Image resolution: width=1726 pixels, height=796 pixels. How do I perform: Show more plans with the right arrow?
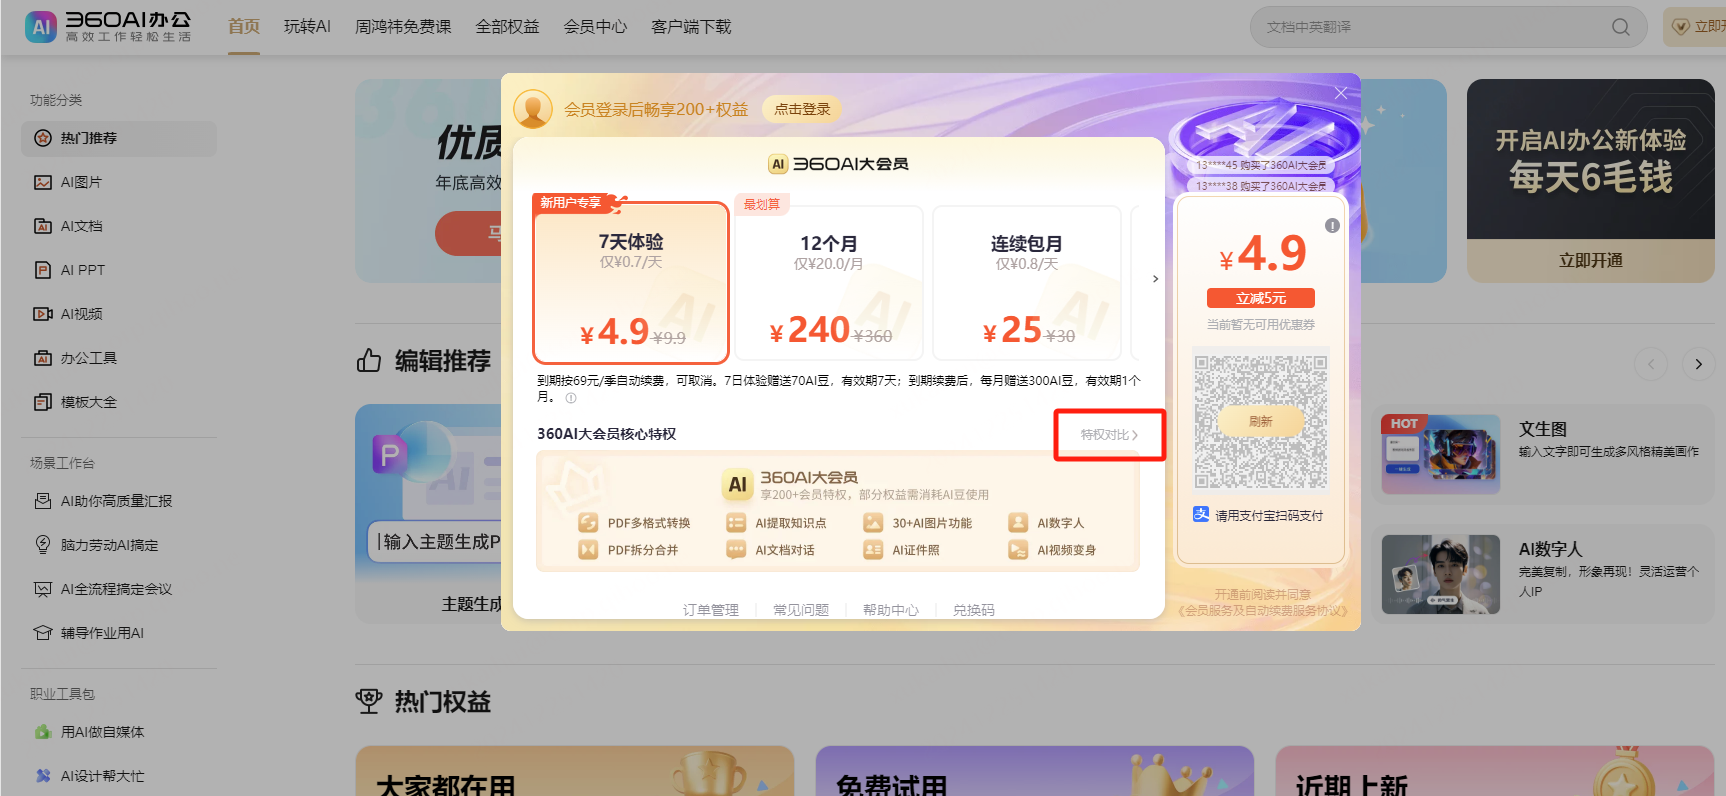(1155, 279)
